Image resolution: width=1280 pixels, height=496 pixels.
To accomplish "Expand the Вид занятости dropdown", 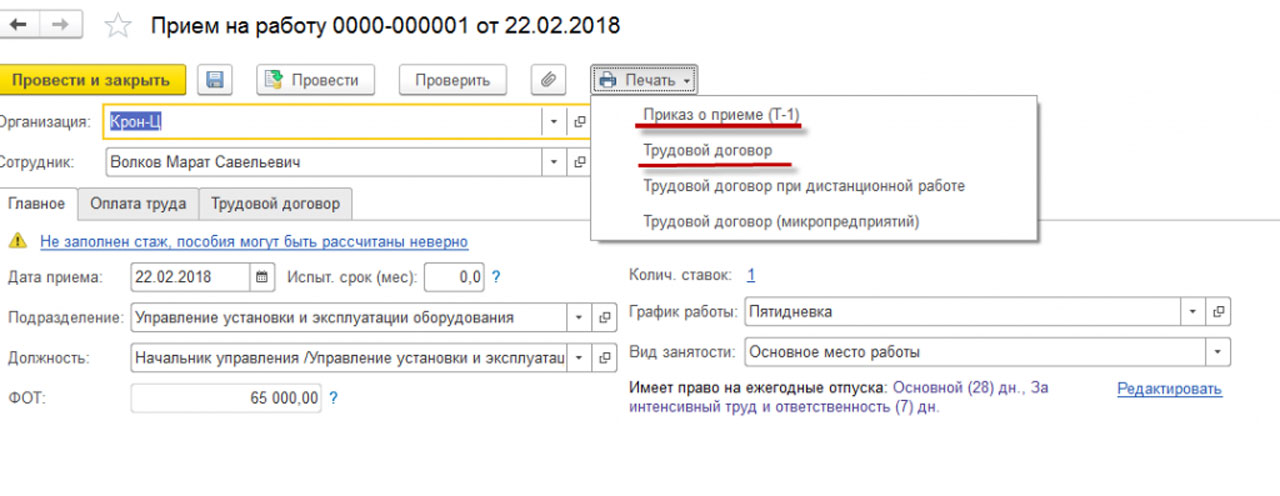I will click(1218, 352).
